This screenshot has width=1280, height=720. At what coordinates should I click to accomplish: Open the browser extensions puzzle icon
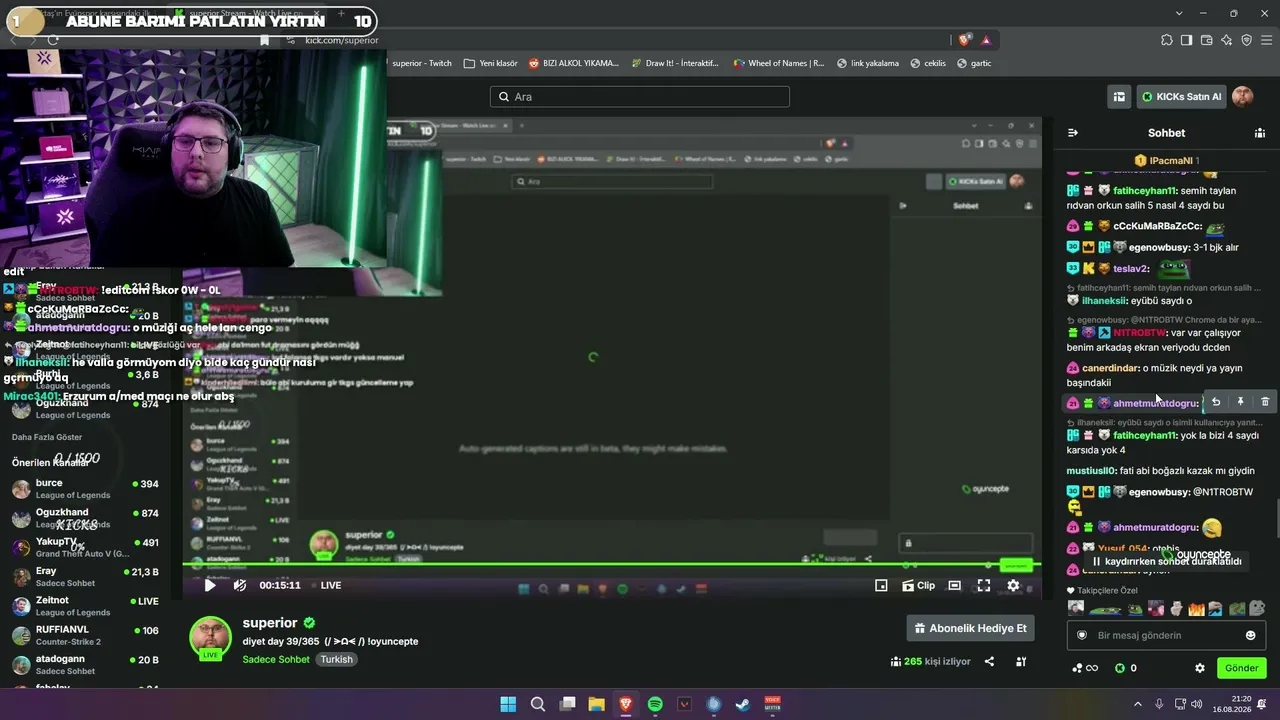pos(1167,40)
